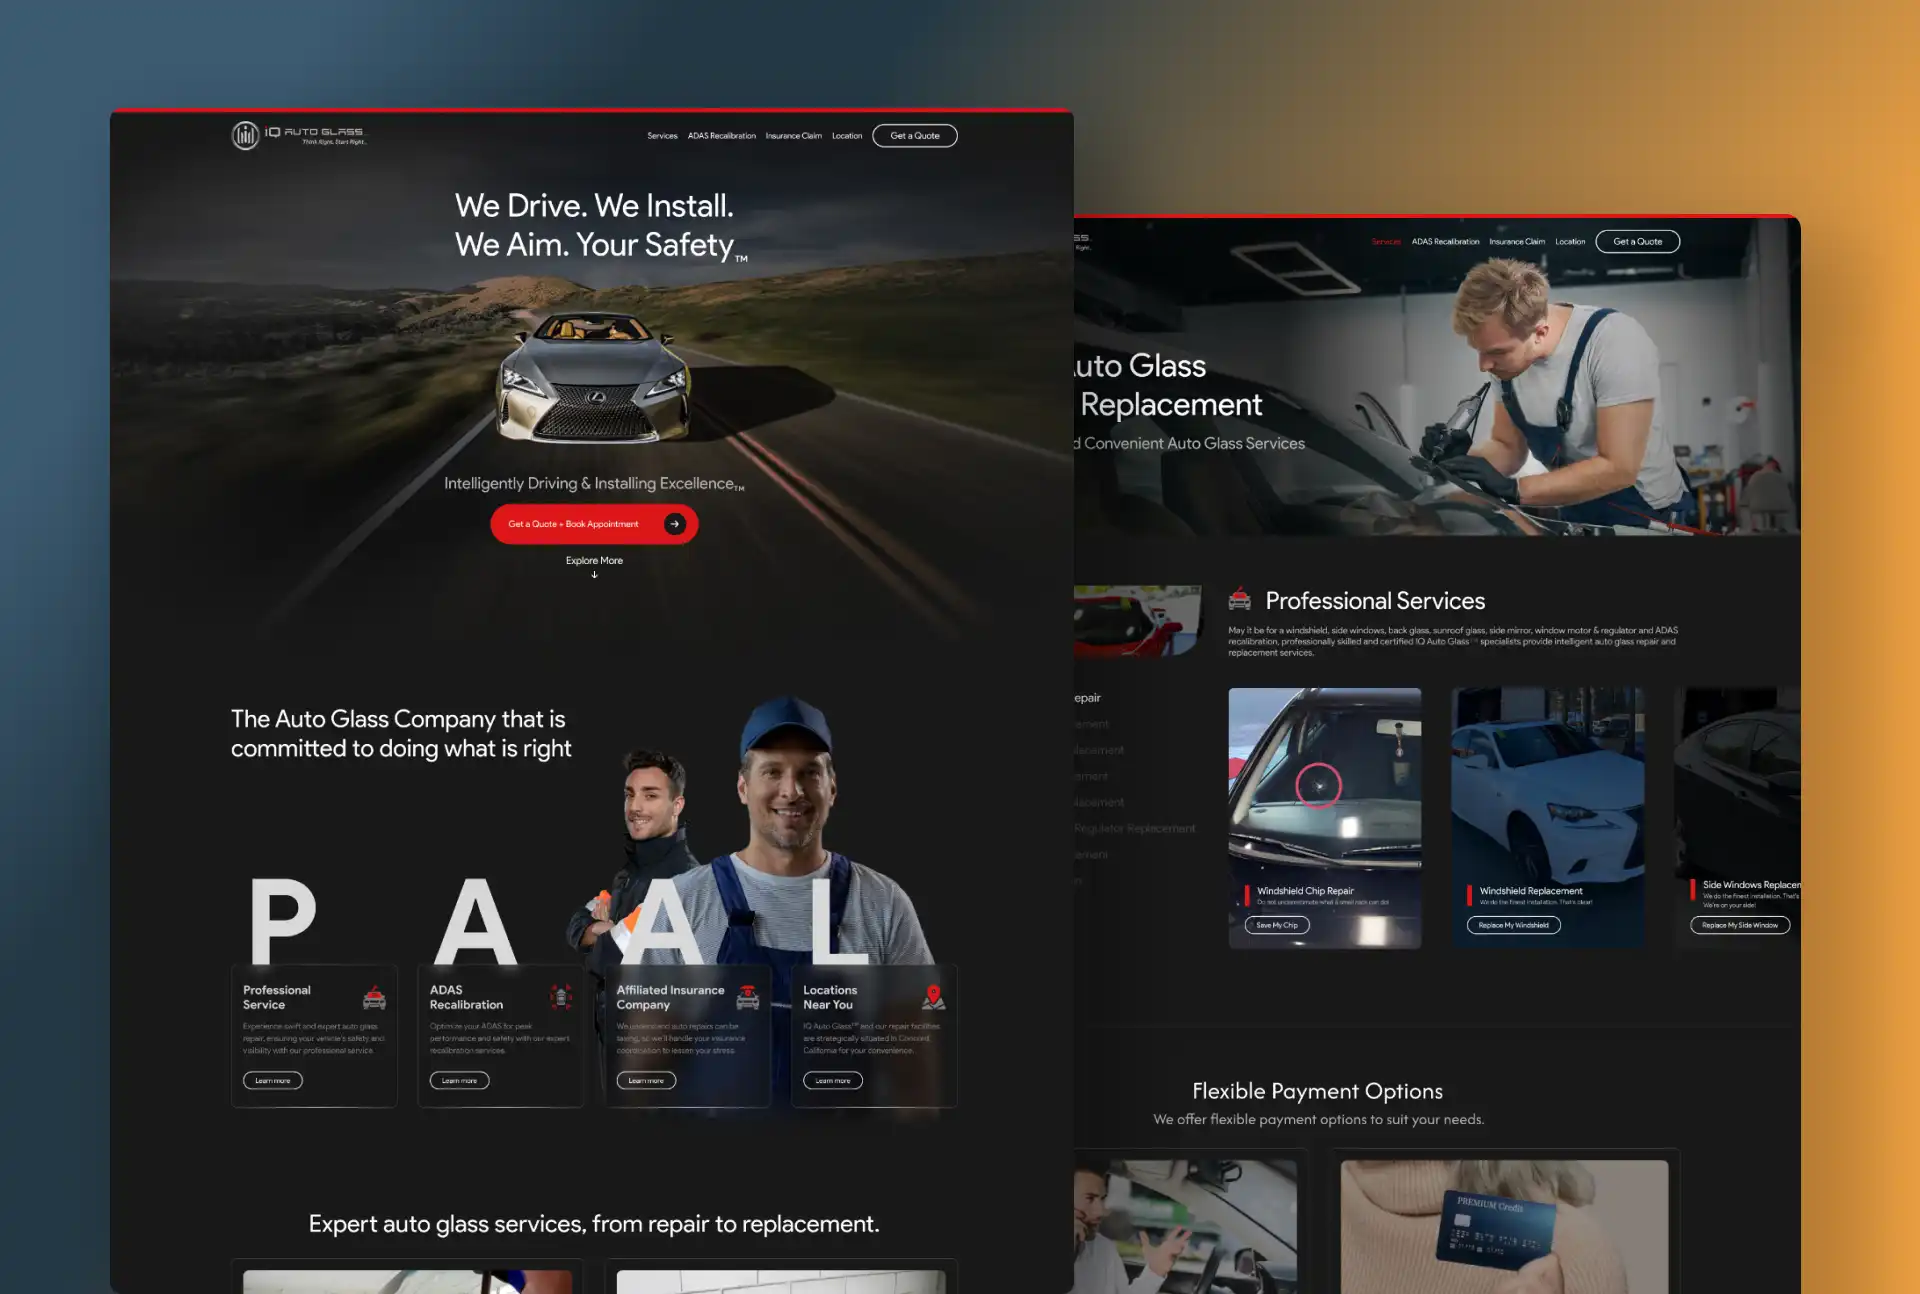Click car icon on Affiliated Insurance card
This screenshot has height=1294, width=1920.
[x=748, y=997]
